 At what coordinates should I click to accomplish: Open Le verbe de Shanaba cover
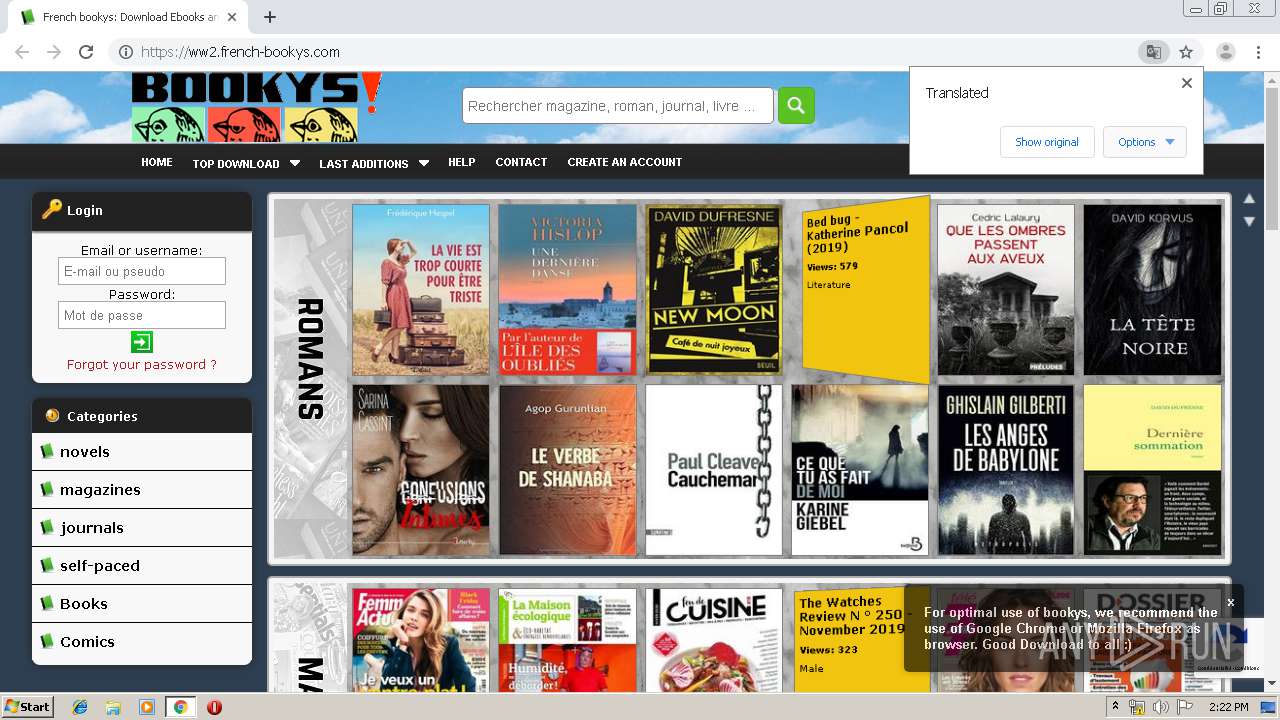[x=567, y=470]
